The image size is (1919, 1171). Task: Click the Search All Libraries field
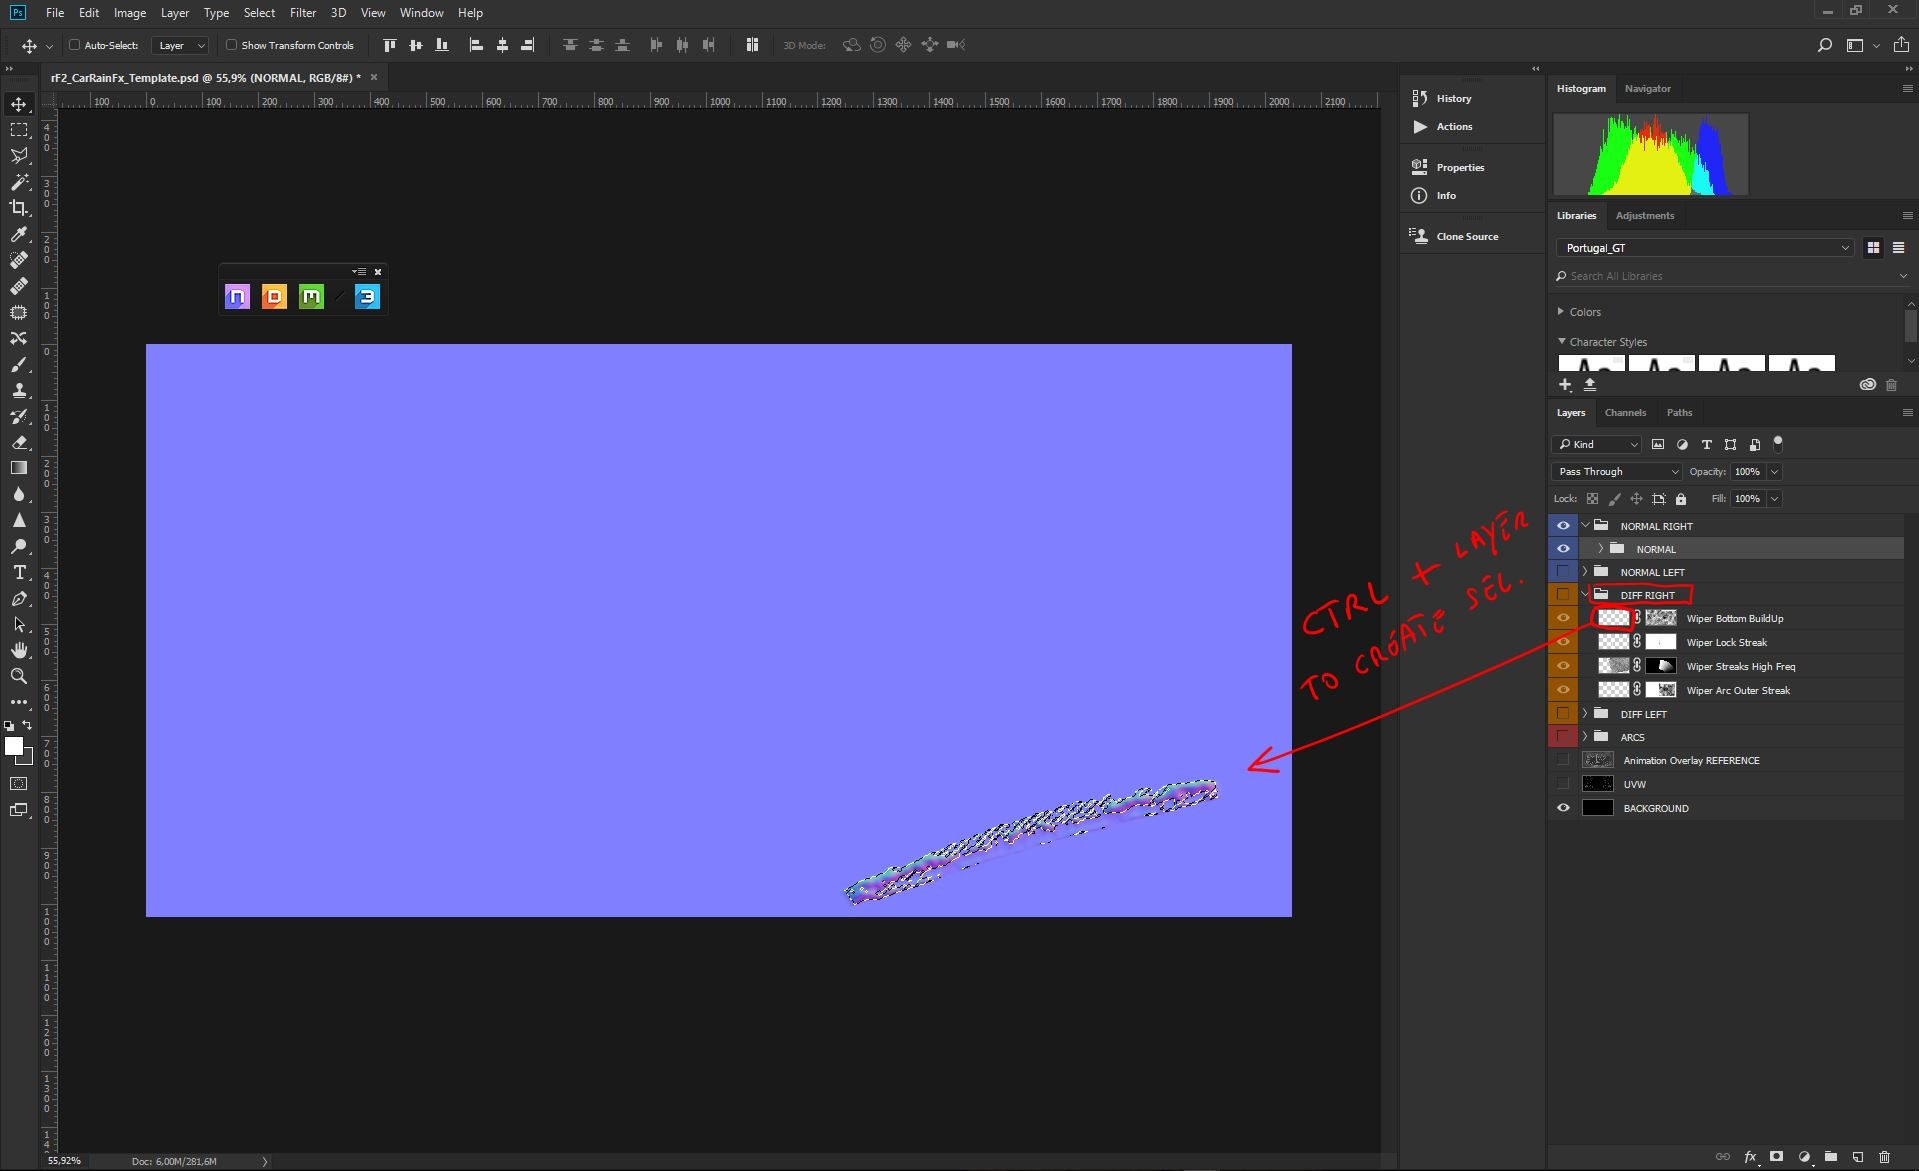pos(1730,276)
